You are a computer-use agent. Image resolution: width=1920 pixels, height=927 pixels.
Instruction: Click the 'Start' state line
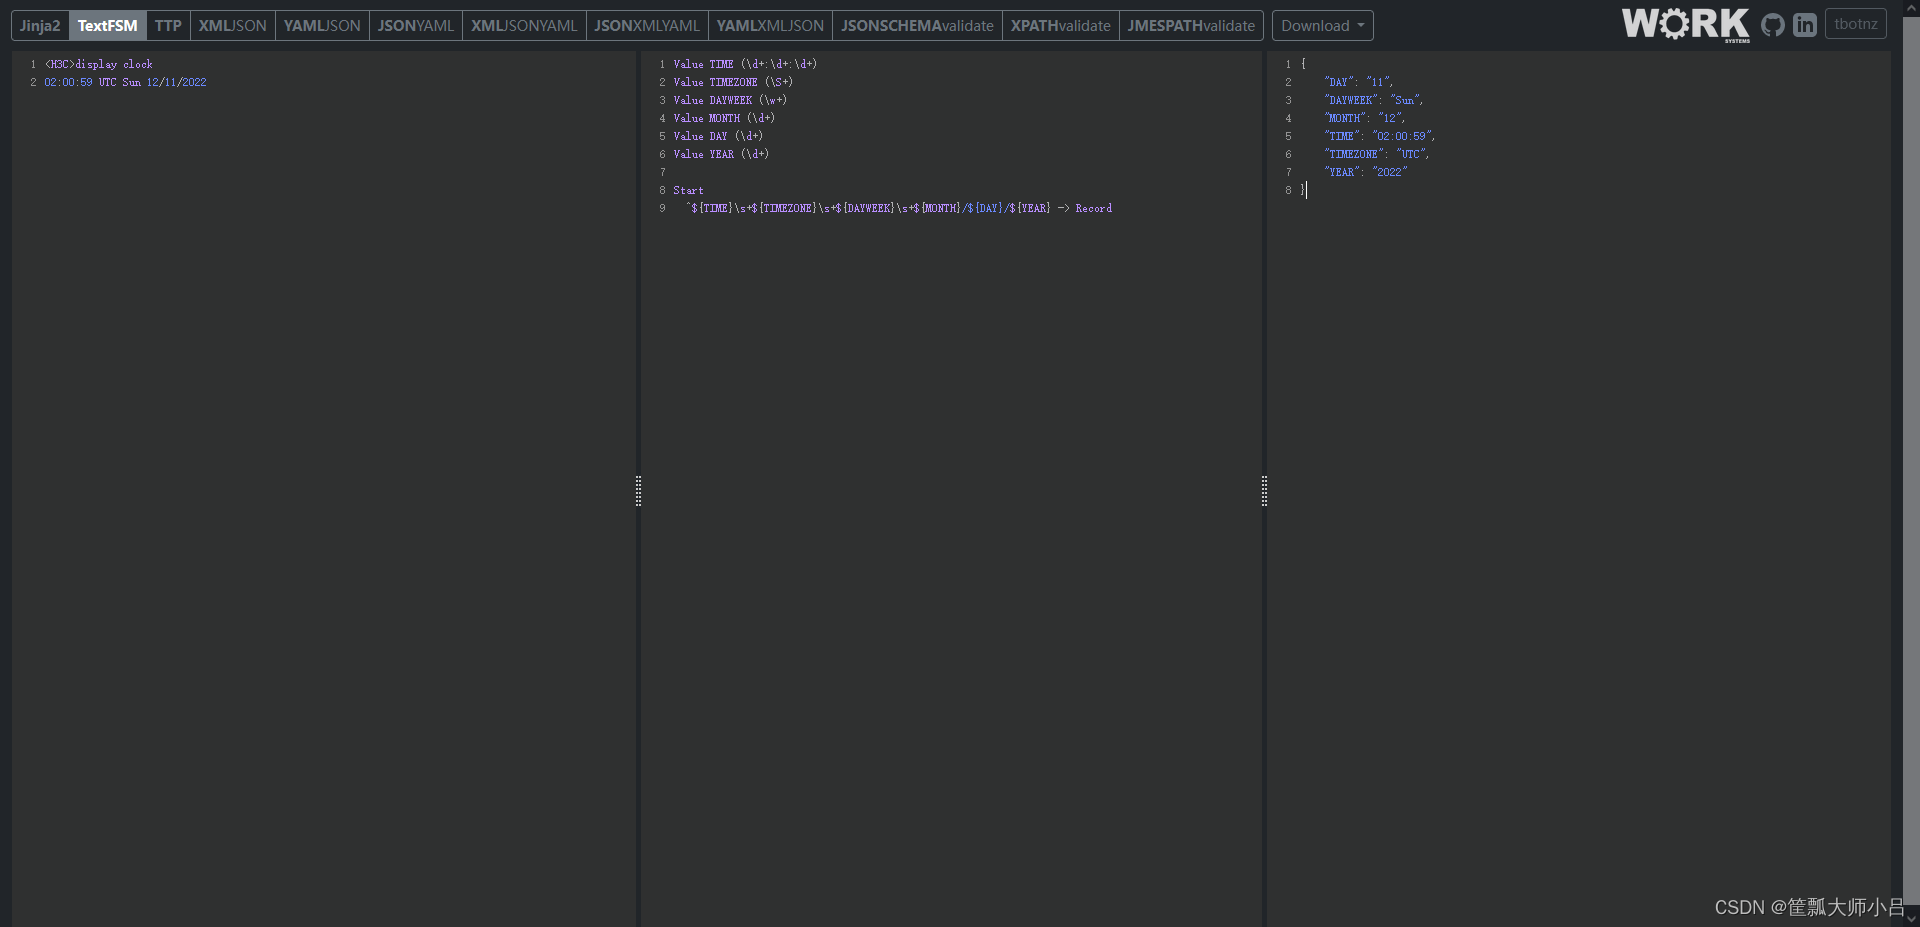tap(688, 190)
